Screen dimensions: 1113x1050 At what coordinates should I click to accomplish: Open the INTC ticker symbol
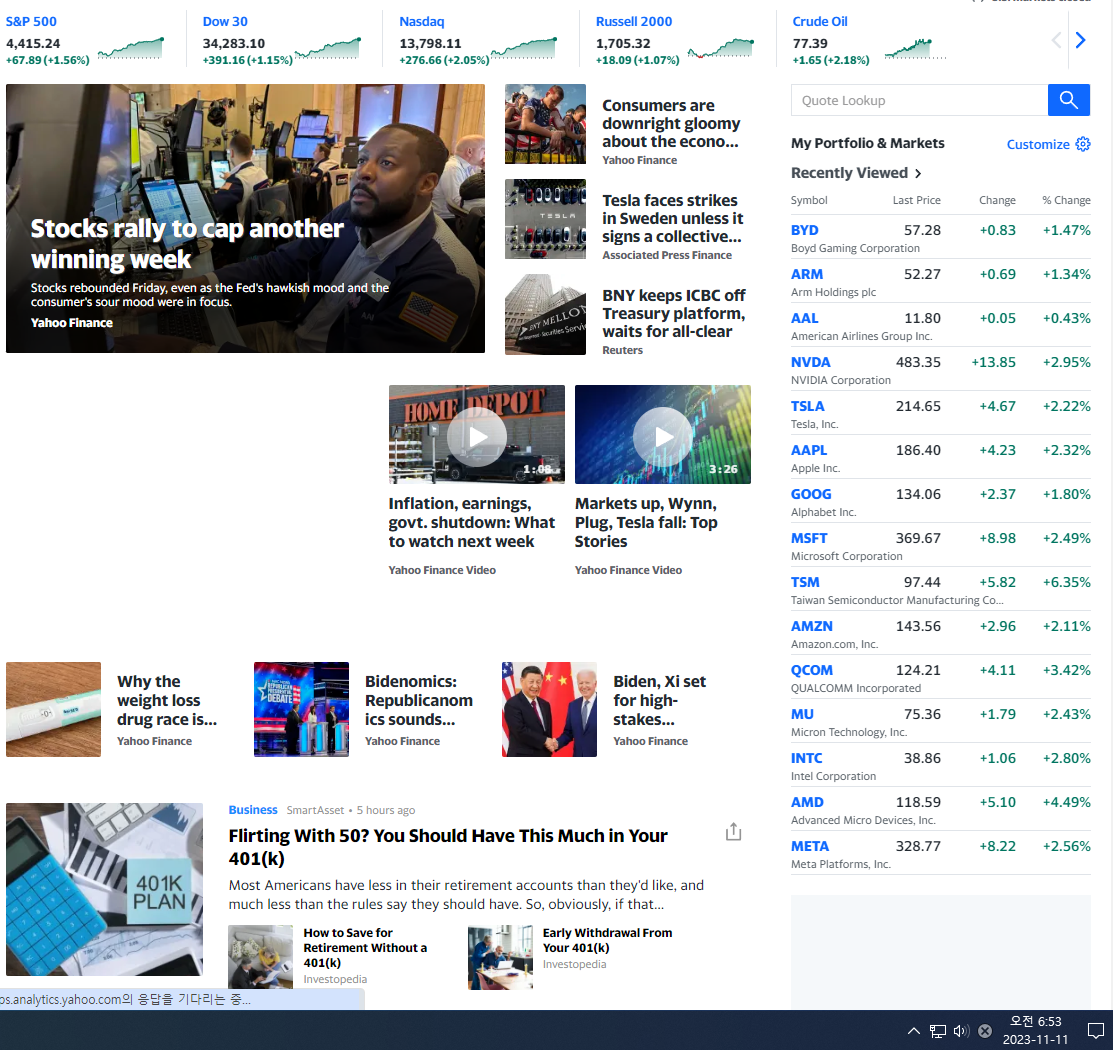[x=806, y=758]
